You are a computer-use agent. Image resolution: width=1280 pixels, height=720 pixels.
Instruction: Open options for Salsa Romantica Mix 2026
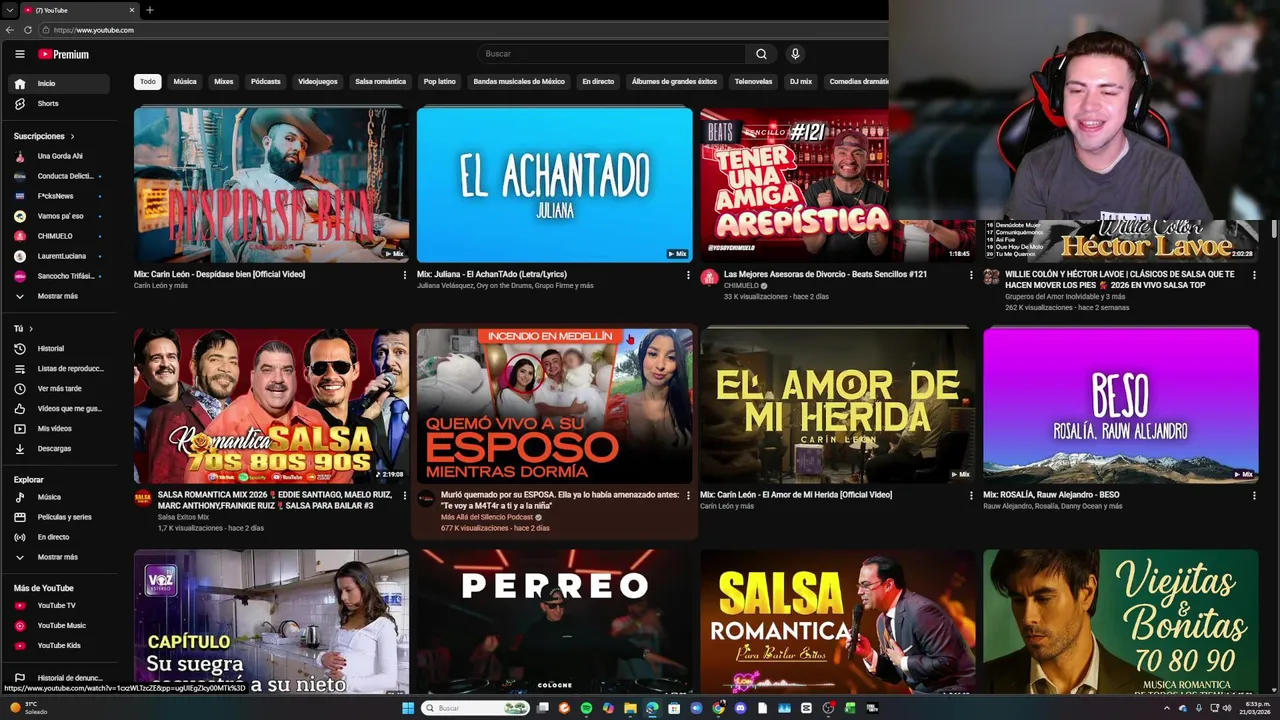pyautogui.click(x=405, y=495)
